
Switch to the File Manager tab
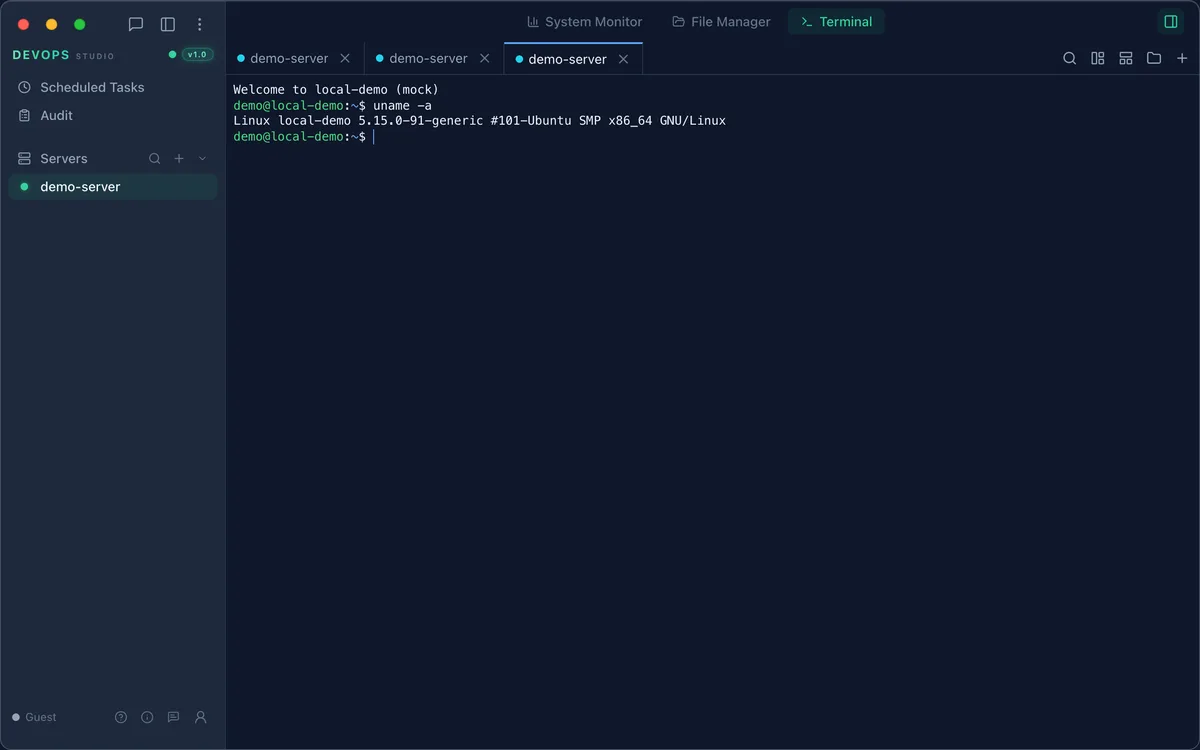721,22
